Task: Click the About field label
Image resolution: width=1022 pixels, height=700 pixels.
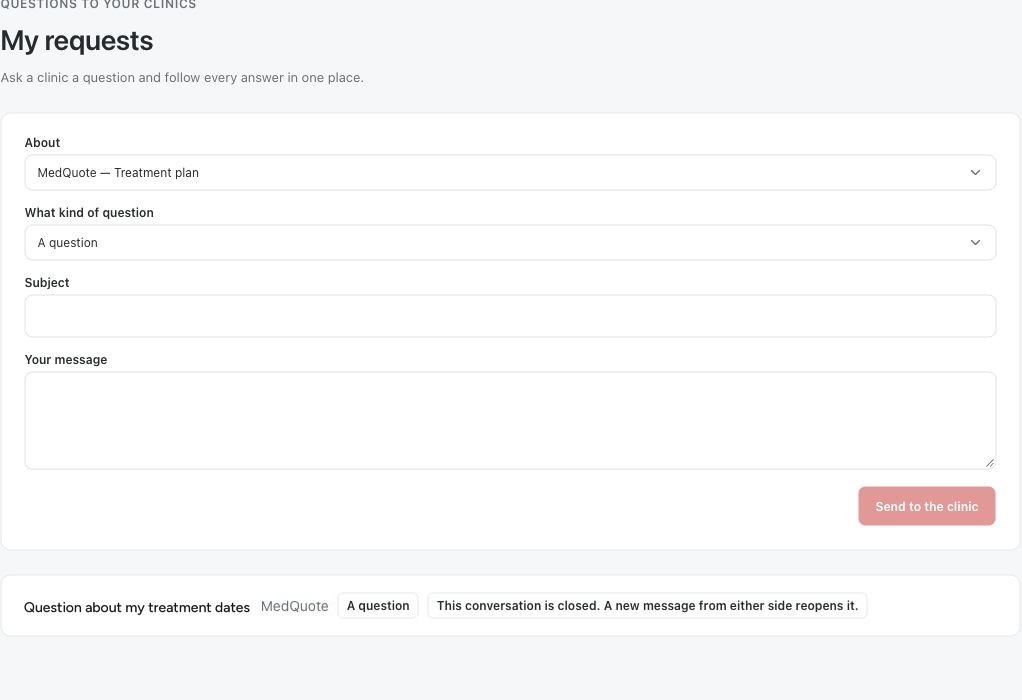Action: (x=42, y=143)
